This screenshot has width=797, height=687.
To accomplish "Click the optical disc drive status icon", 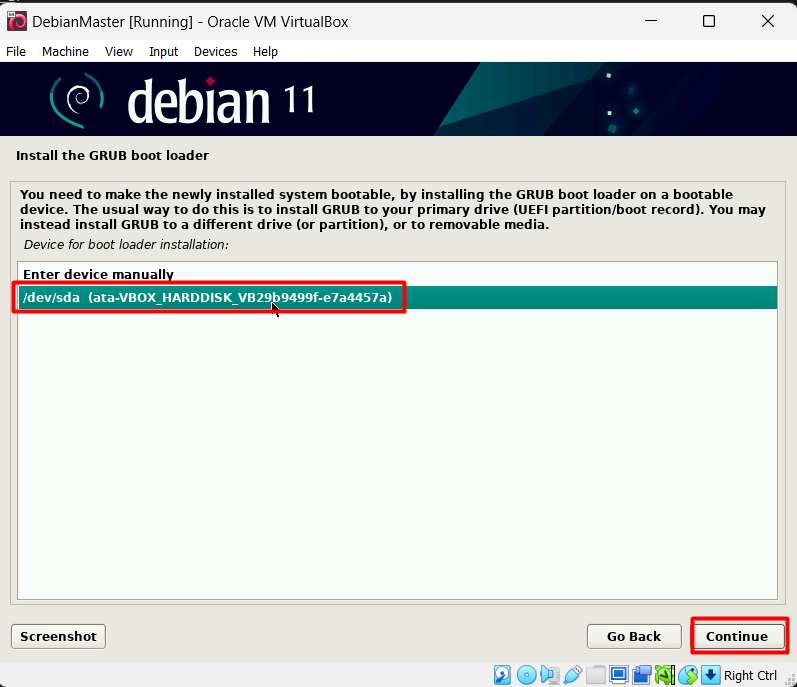I will (x=527, y=675).
